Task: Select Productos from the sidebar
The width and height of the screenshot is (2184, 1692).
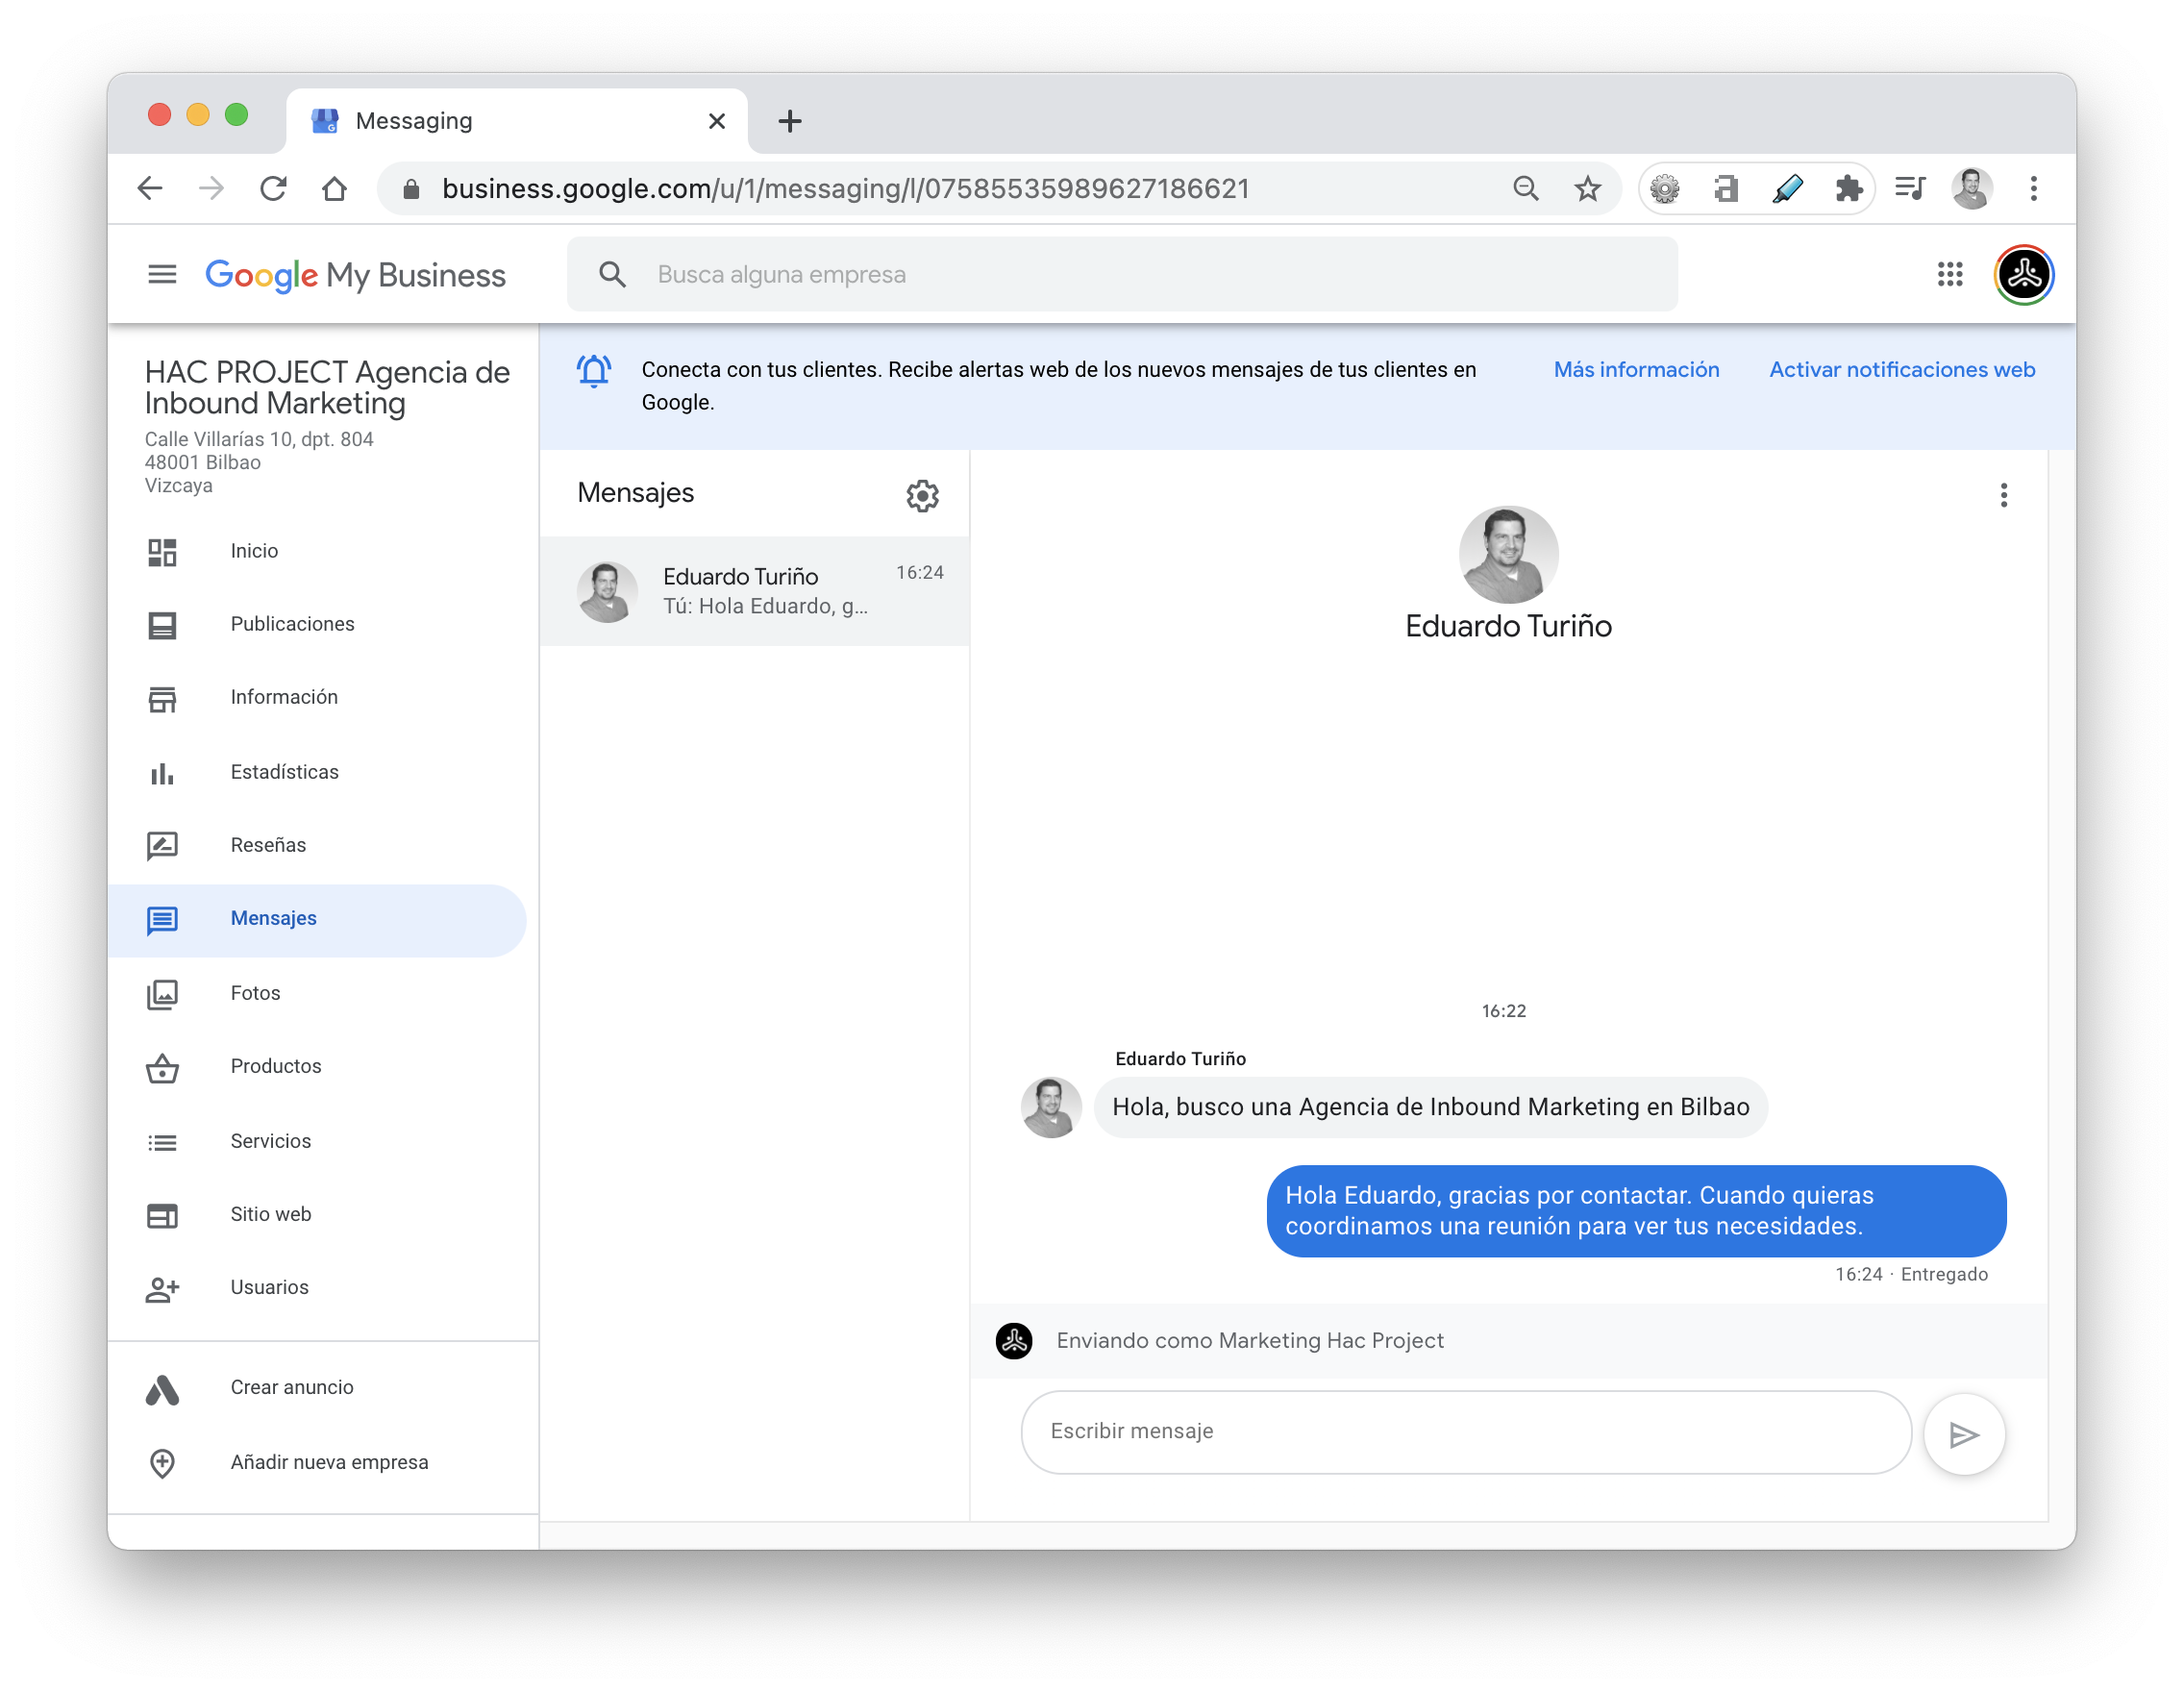Action: pyautogui.click(x=276, y=1066)
